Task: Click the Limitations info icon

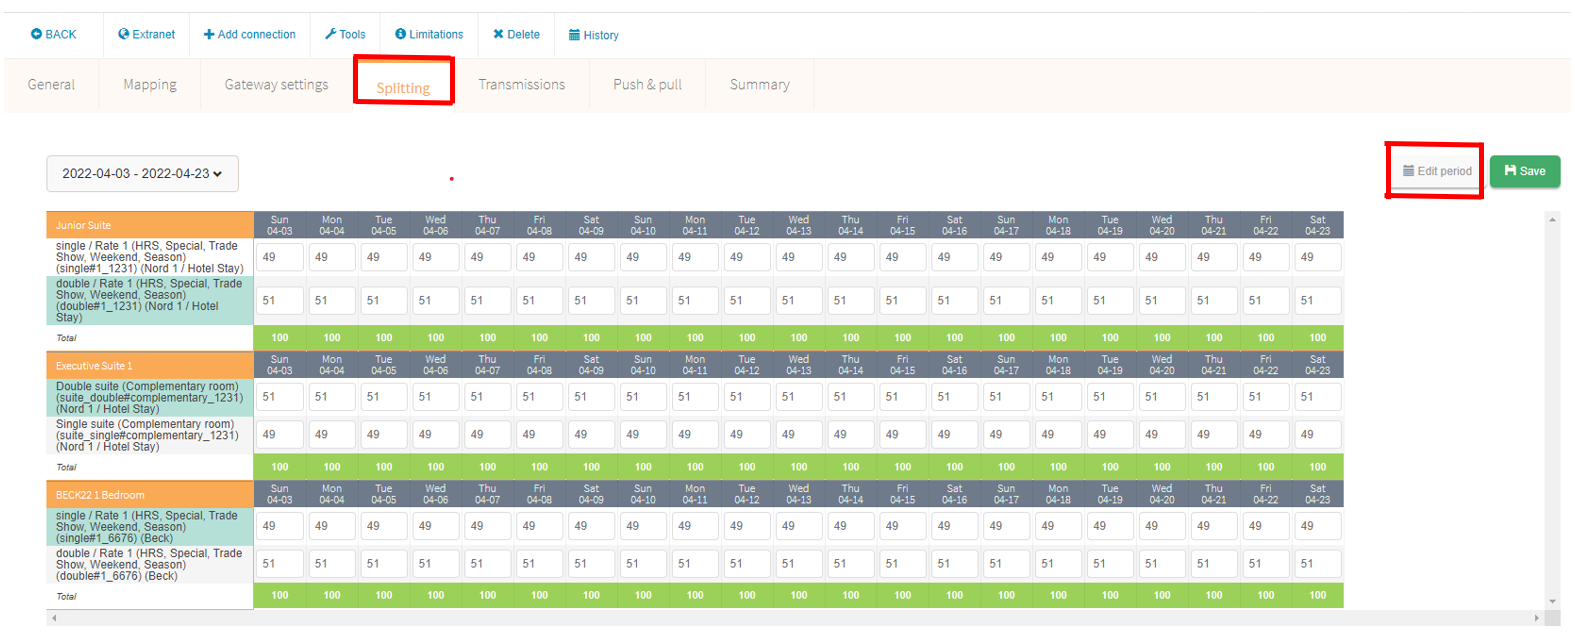Action: (x=400, y=34)
